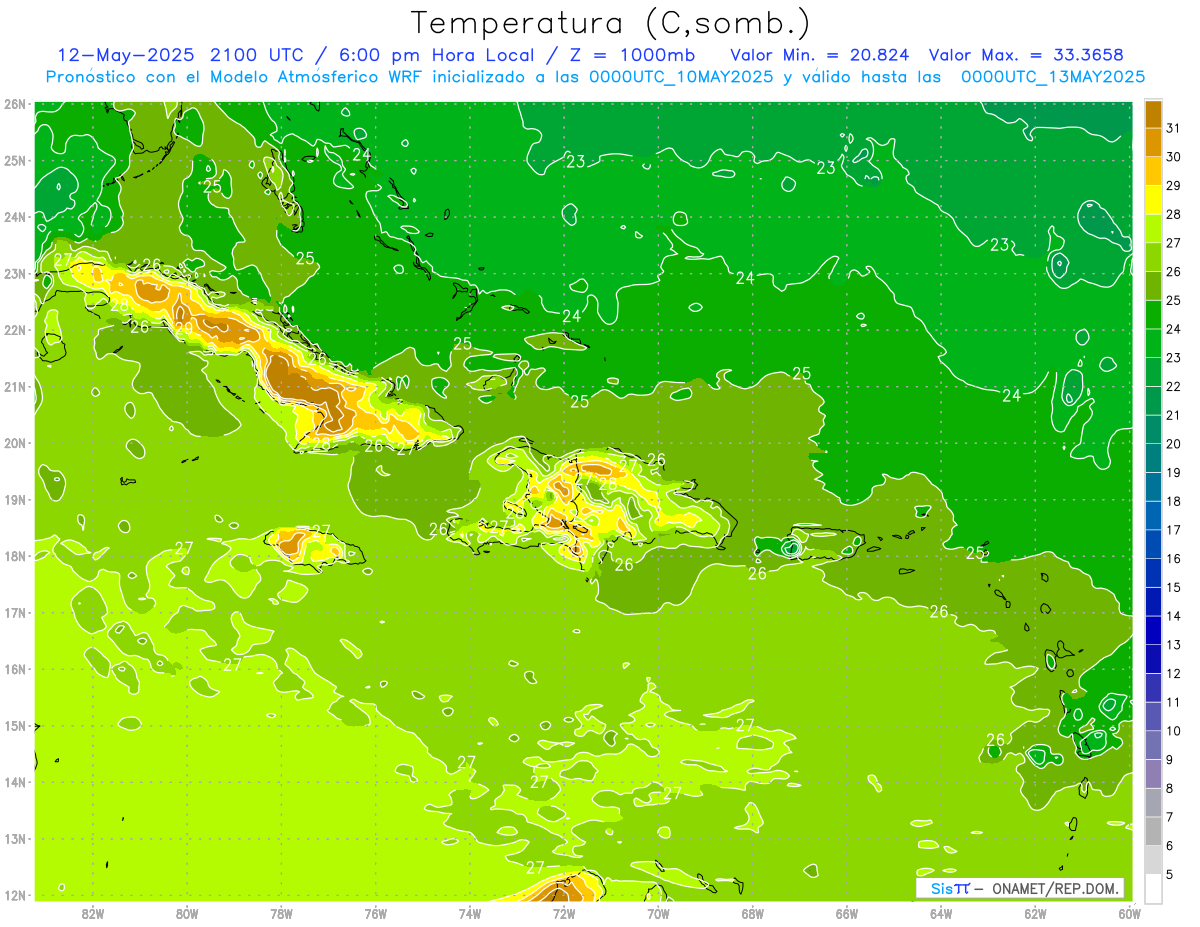This screenshot has width=1200, height=927.
Task: Click the '70W' longitude axis label
Action: [658, 913]
